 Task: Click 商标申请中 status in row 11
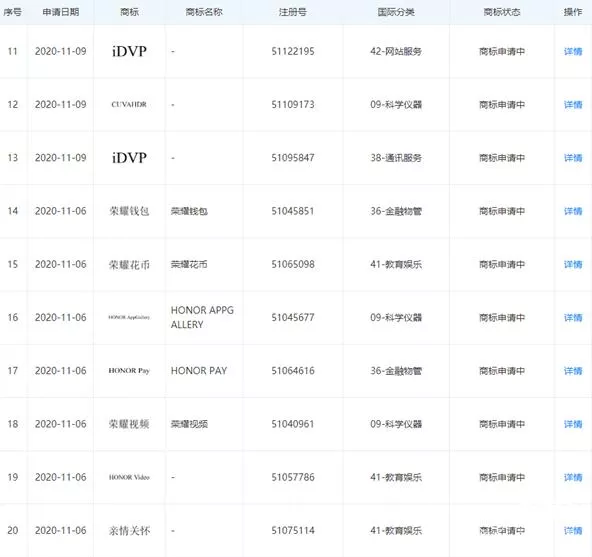[502, 51]
